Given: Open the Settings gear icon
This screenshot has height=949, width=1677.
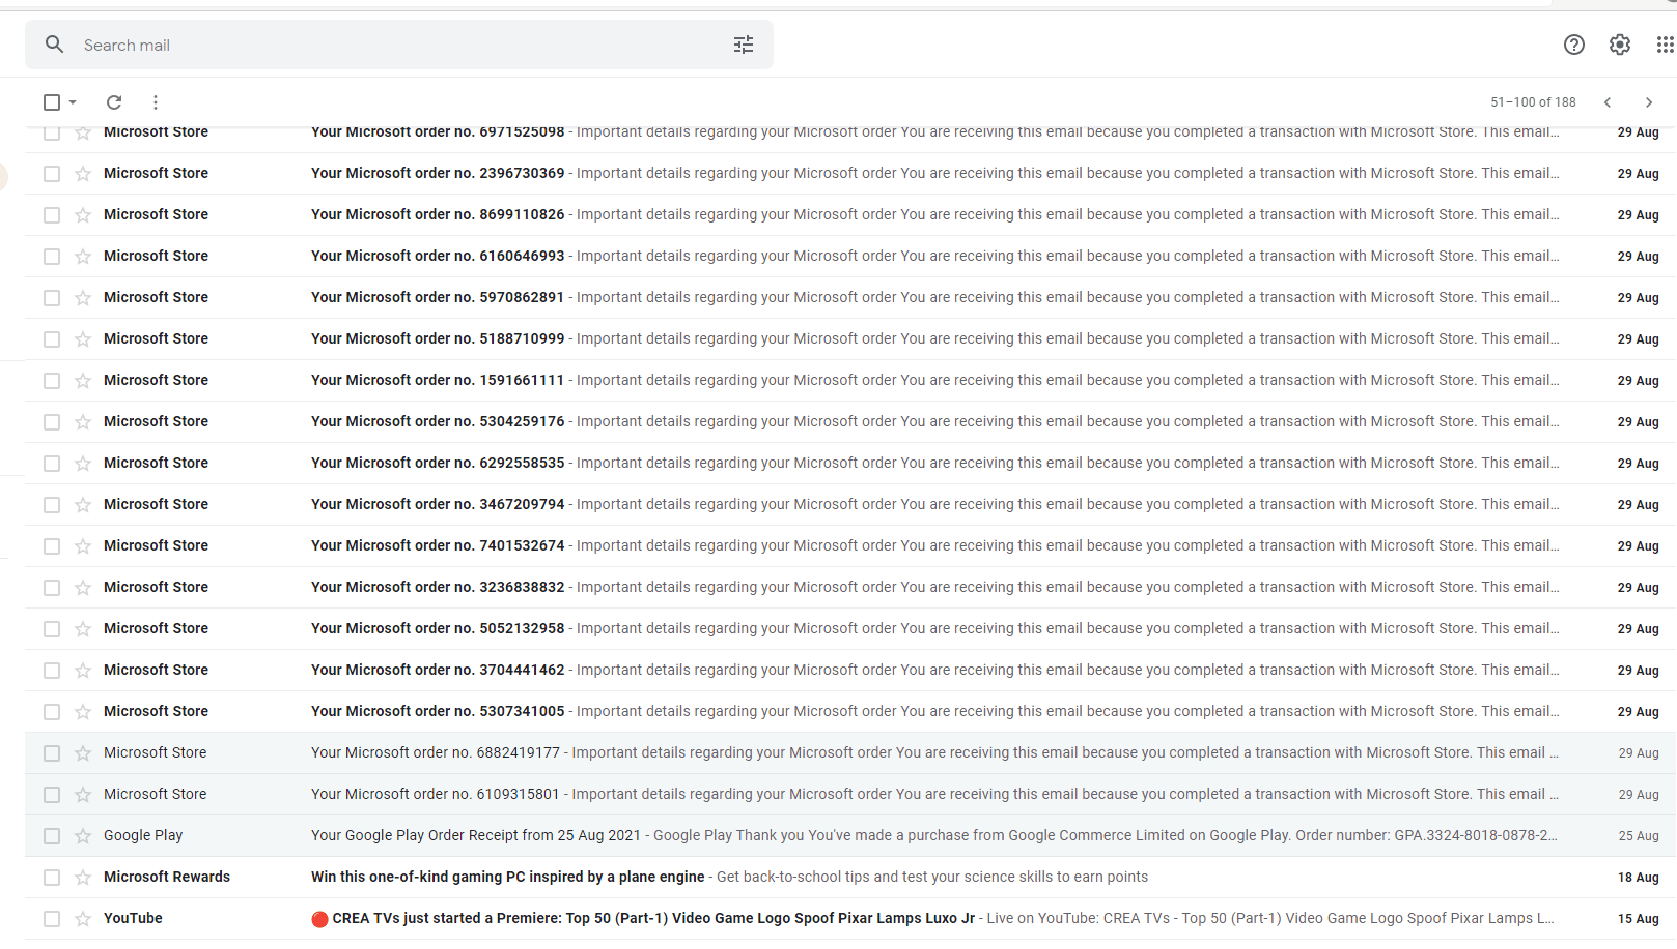Looking at the screenshot, I should [x=1620, y=45].
